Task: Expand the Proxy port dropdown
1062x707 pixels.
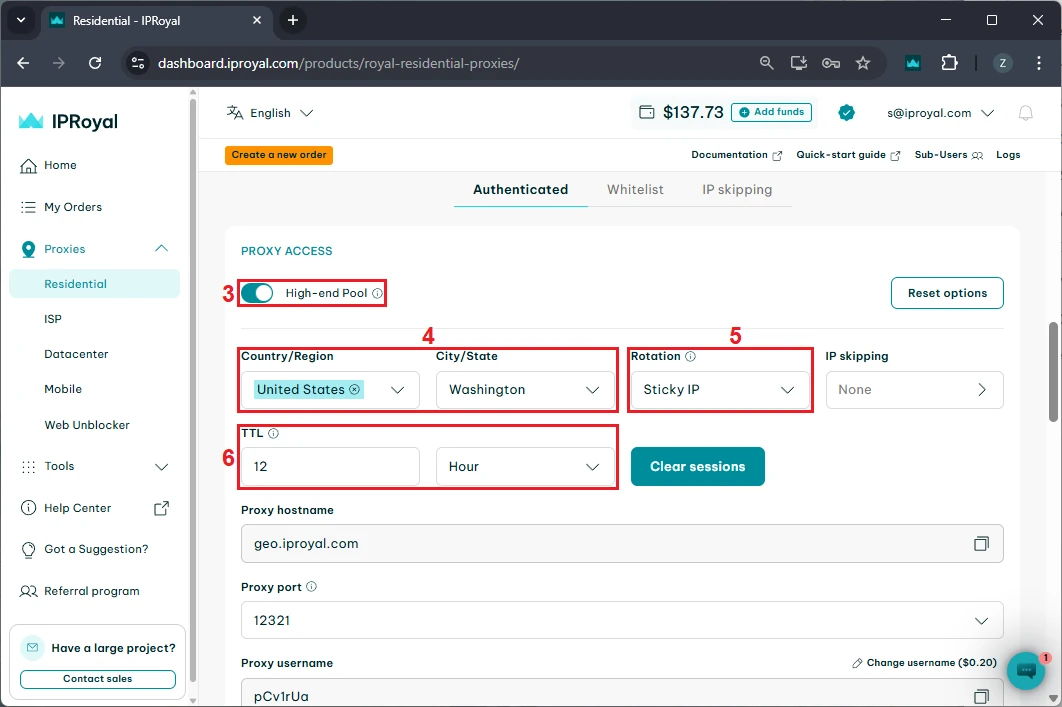Action: point(981,621)
